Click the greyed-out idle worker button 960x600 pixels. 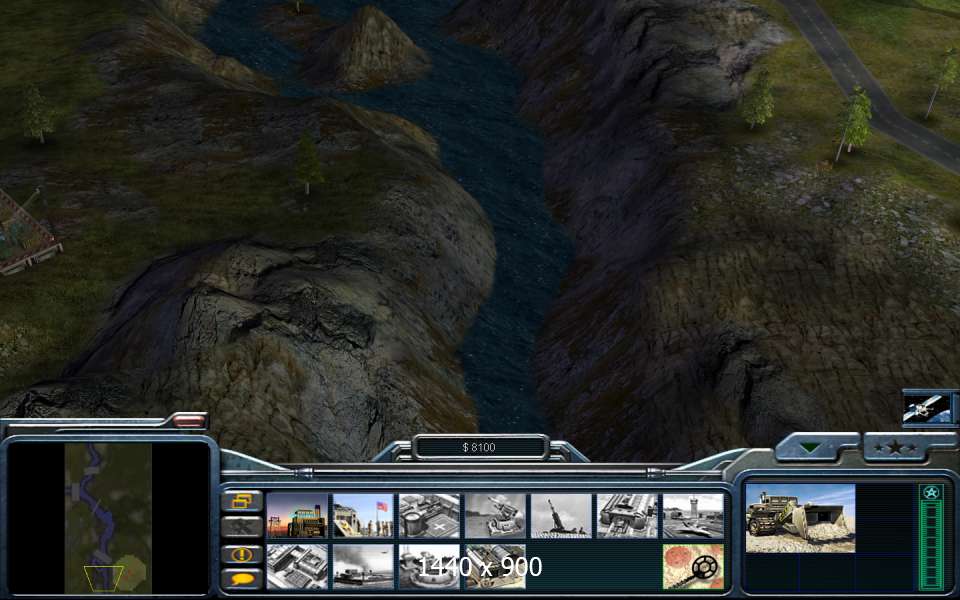[x=242, y=527]
